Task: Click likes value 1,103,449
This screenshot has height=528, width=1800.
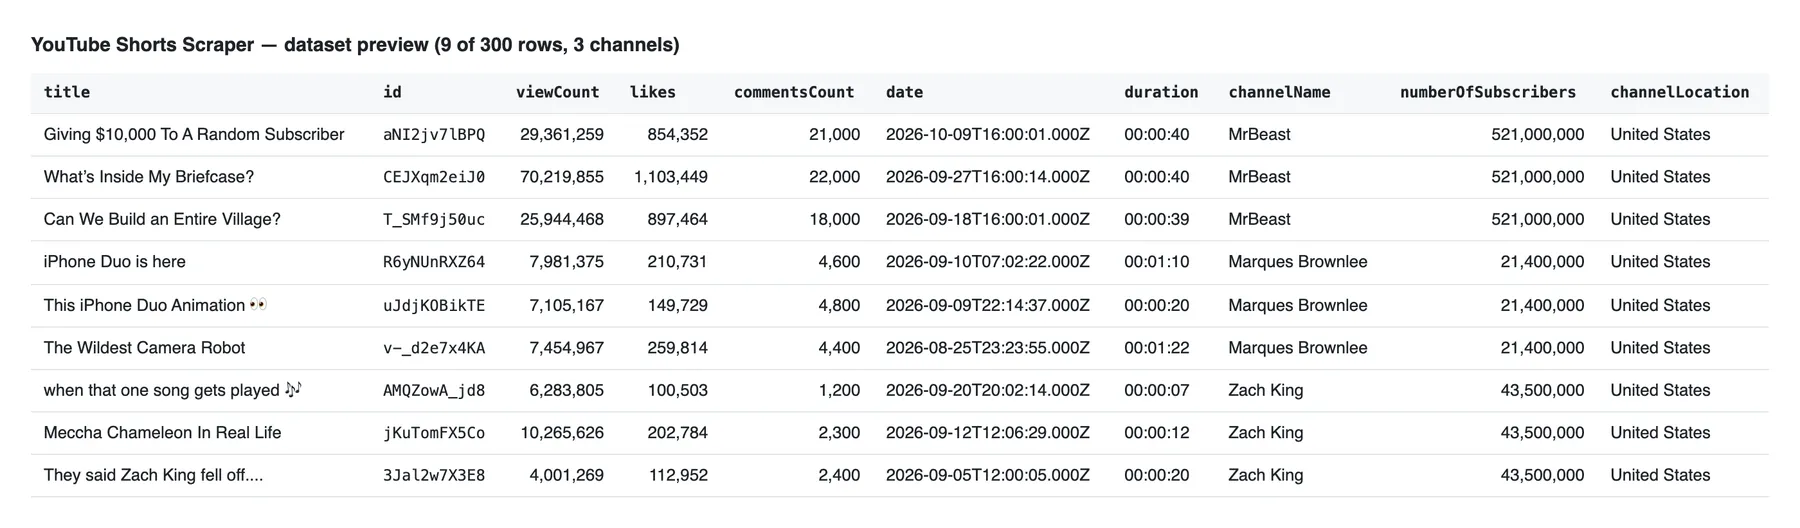Action: pos(671,177)
